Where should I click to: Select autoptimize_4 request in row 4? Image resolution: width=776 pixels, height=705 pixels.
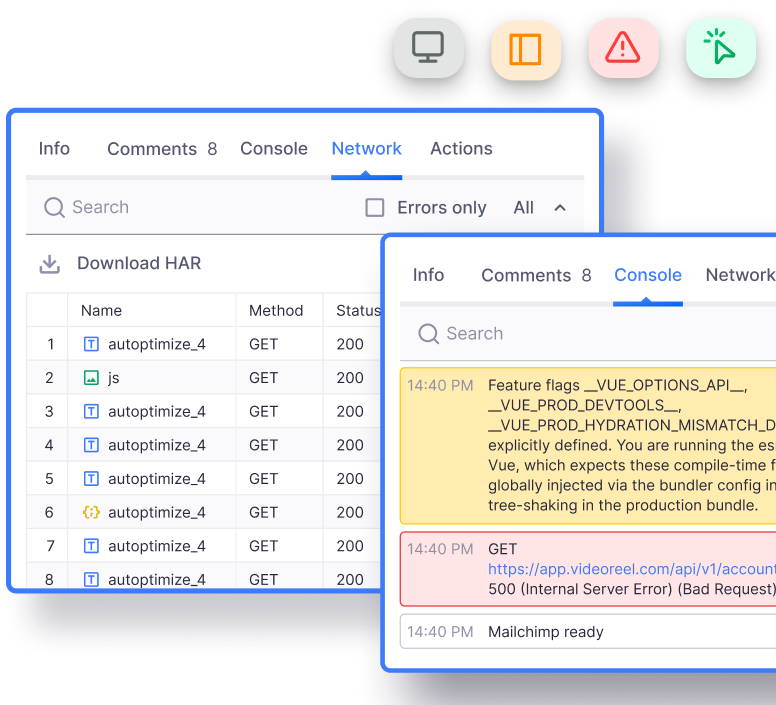(156, 445)
